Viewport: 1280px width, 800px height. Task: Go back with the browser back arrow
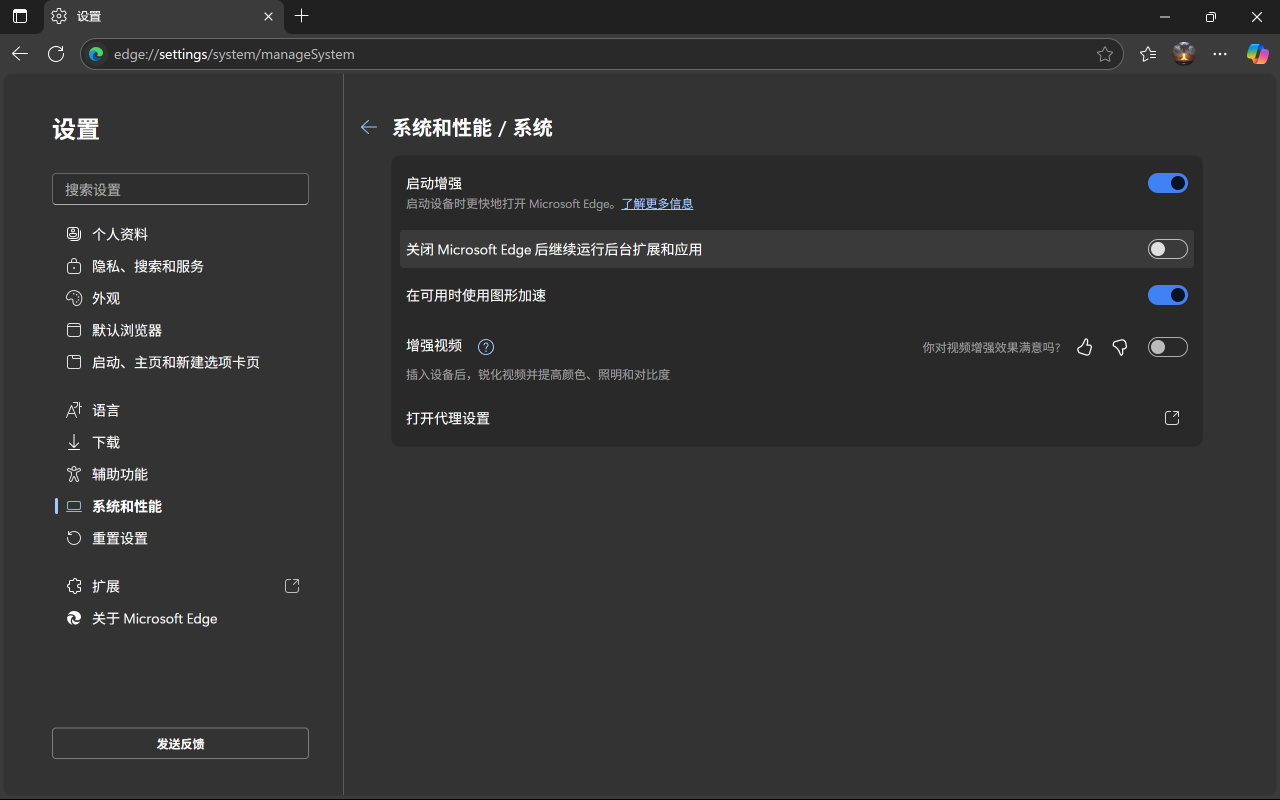20,54
